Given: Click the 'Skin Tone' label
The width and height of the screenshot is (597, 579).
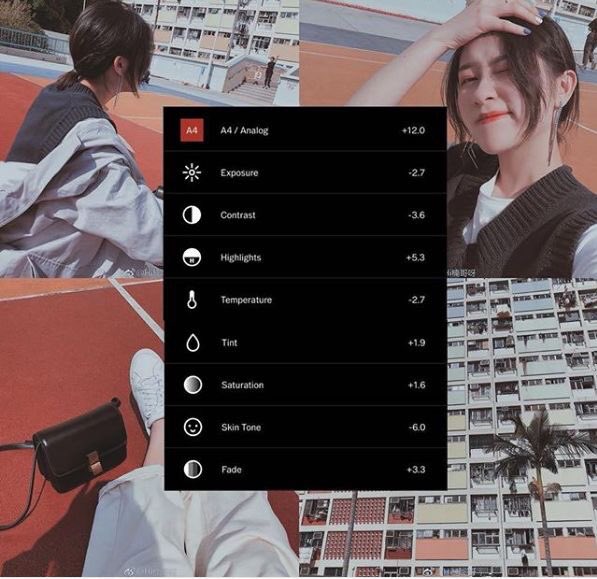Looking at the screenshot, I should [241, 427].
